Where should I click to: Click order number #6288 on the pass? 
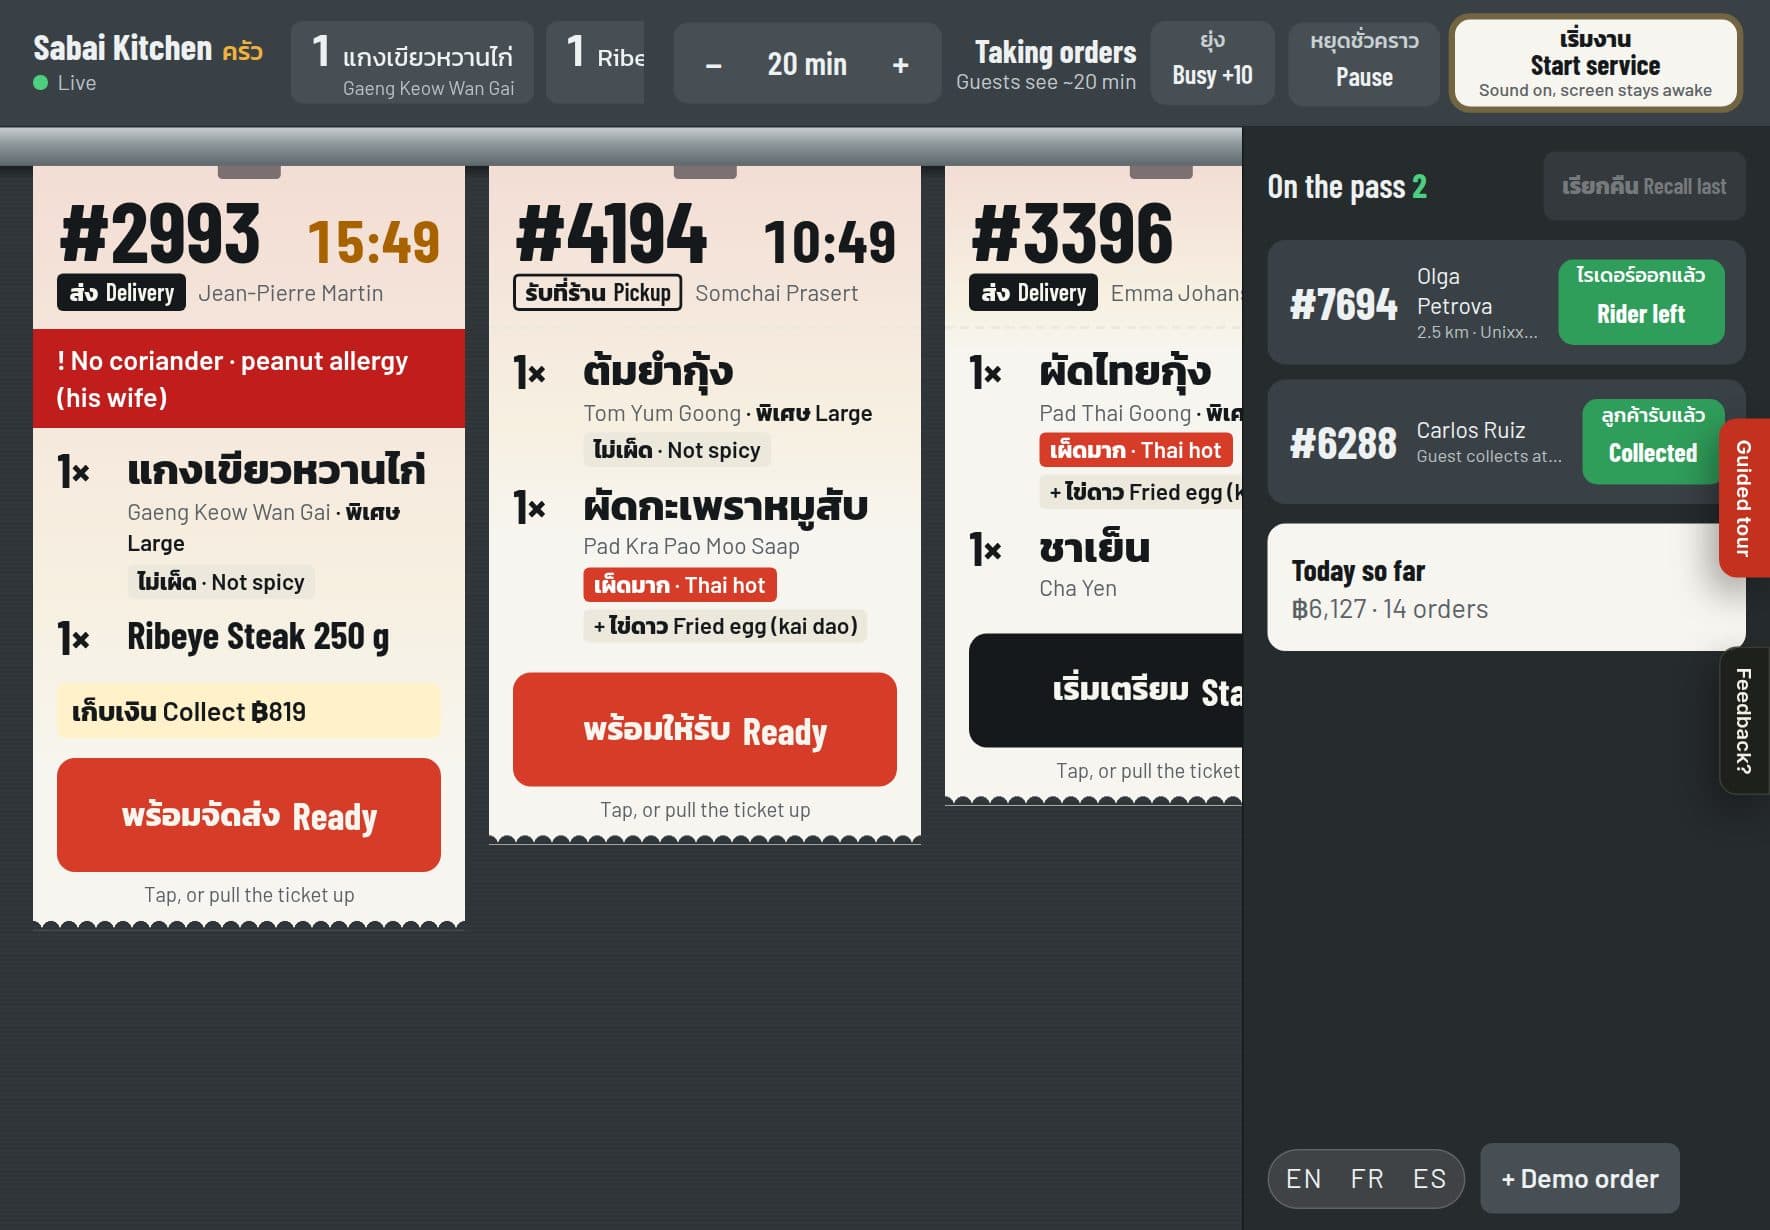[x=1343, y=443]
